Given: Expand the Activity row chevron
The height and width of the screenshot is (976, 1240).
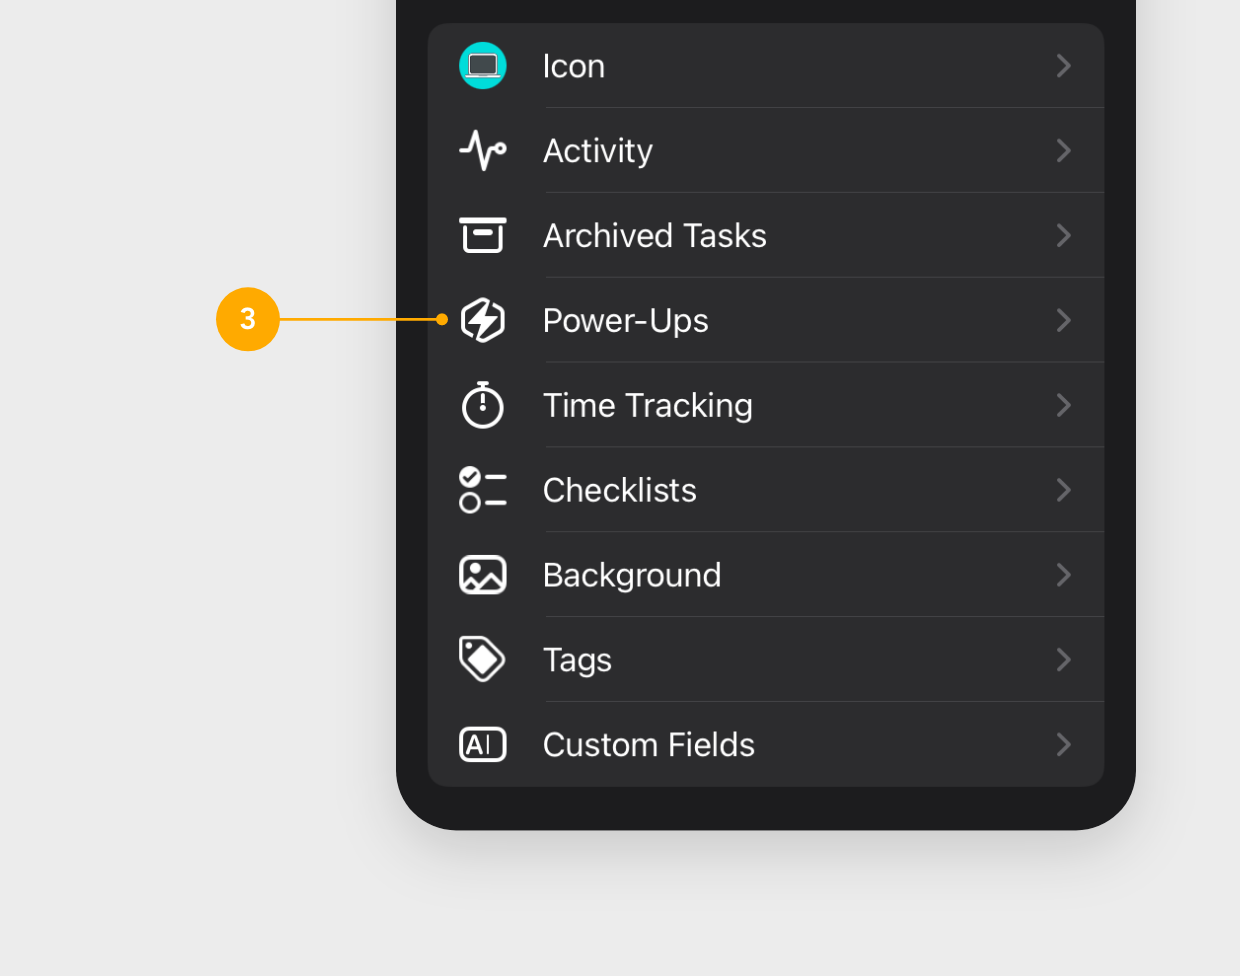Looking at the screenshot, I should point(1063,150).
